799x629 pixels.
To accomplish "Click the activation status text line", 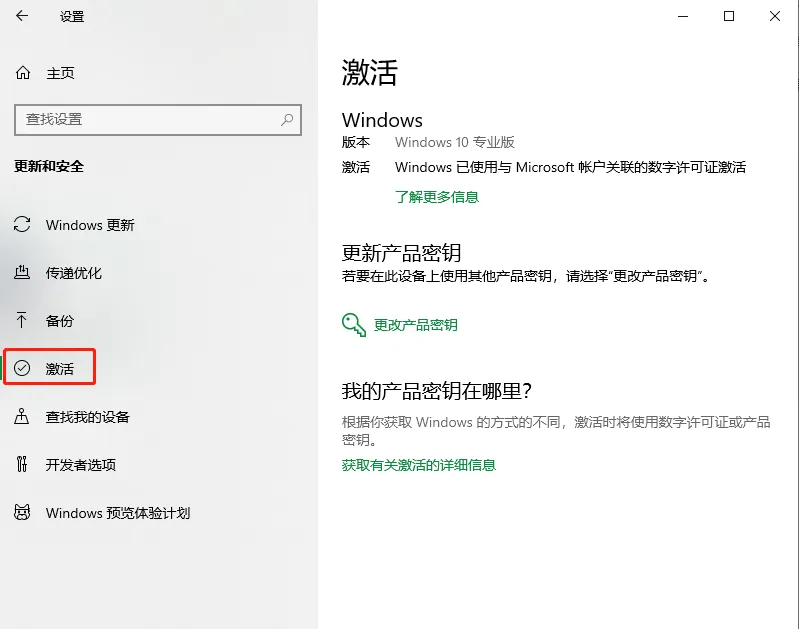I will tap(570, 167).
